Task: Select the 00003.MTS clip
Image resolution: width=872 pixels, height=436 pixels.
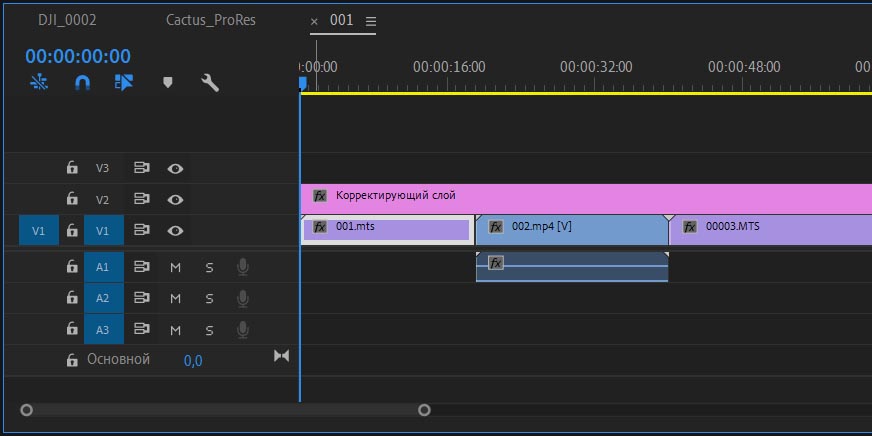Action: pyautogui.click(x=771, y=230)
